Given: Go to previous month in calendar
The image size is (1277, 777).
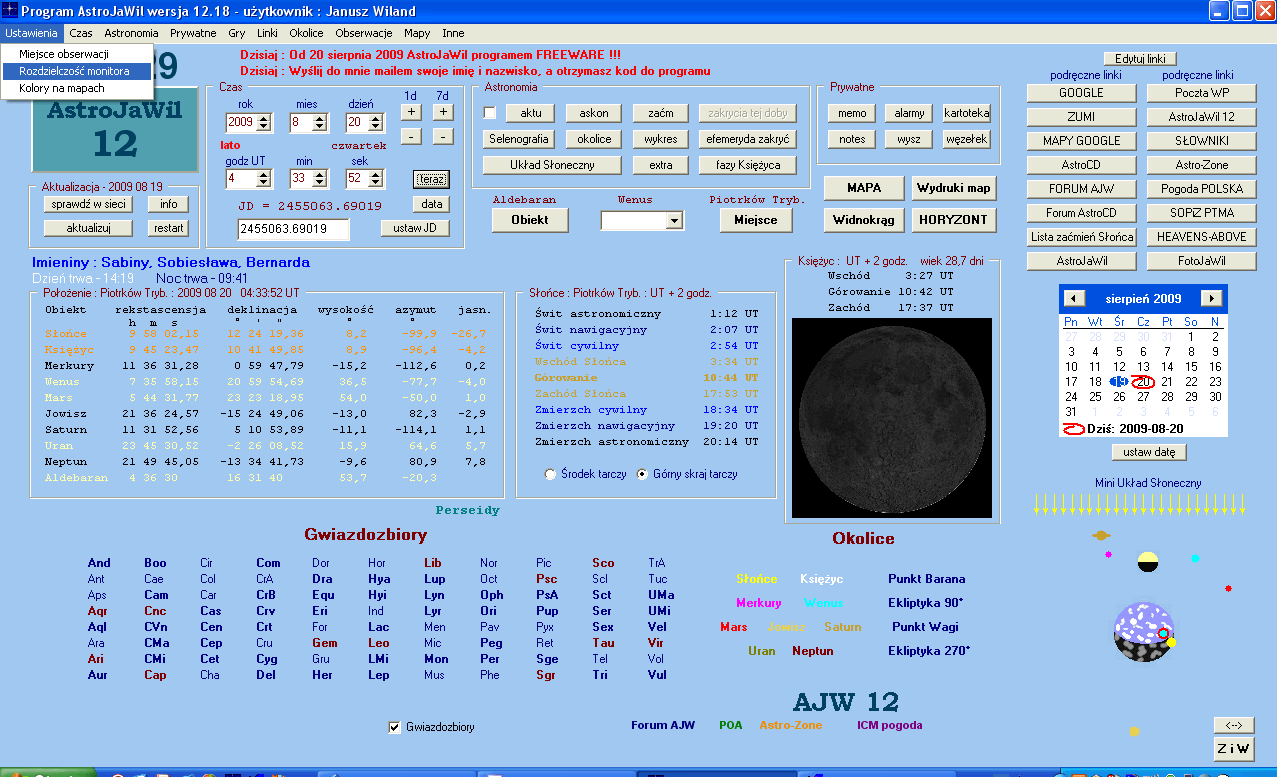Looking at the screenshot, I should click(x=1074, y=298).
